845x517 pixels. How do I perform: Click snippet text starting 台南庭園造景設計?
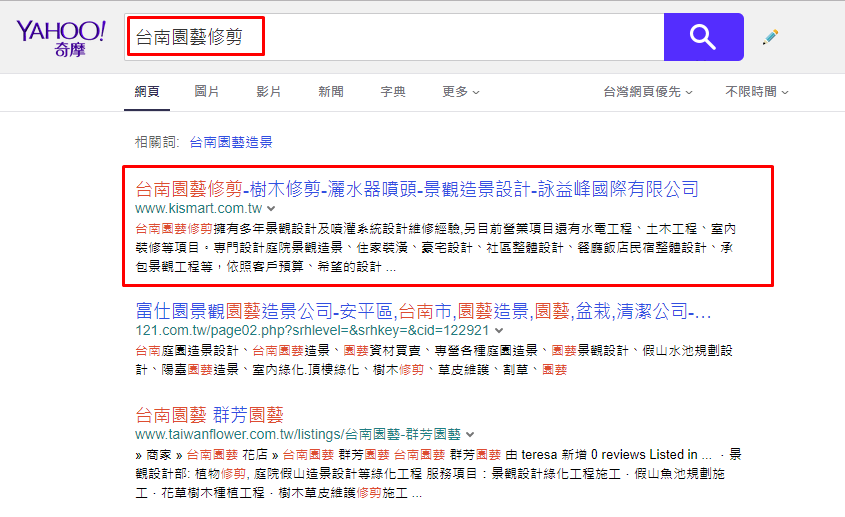(434, 360)
